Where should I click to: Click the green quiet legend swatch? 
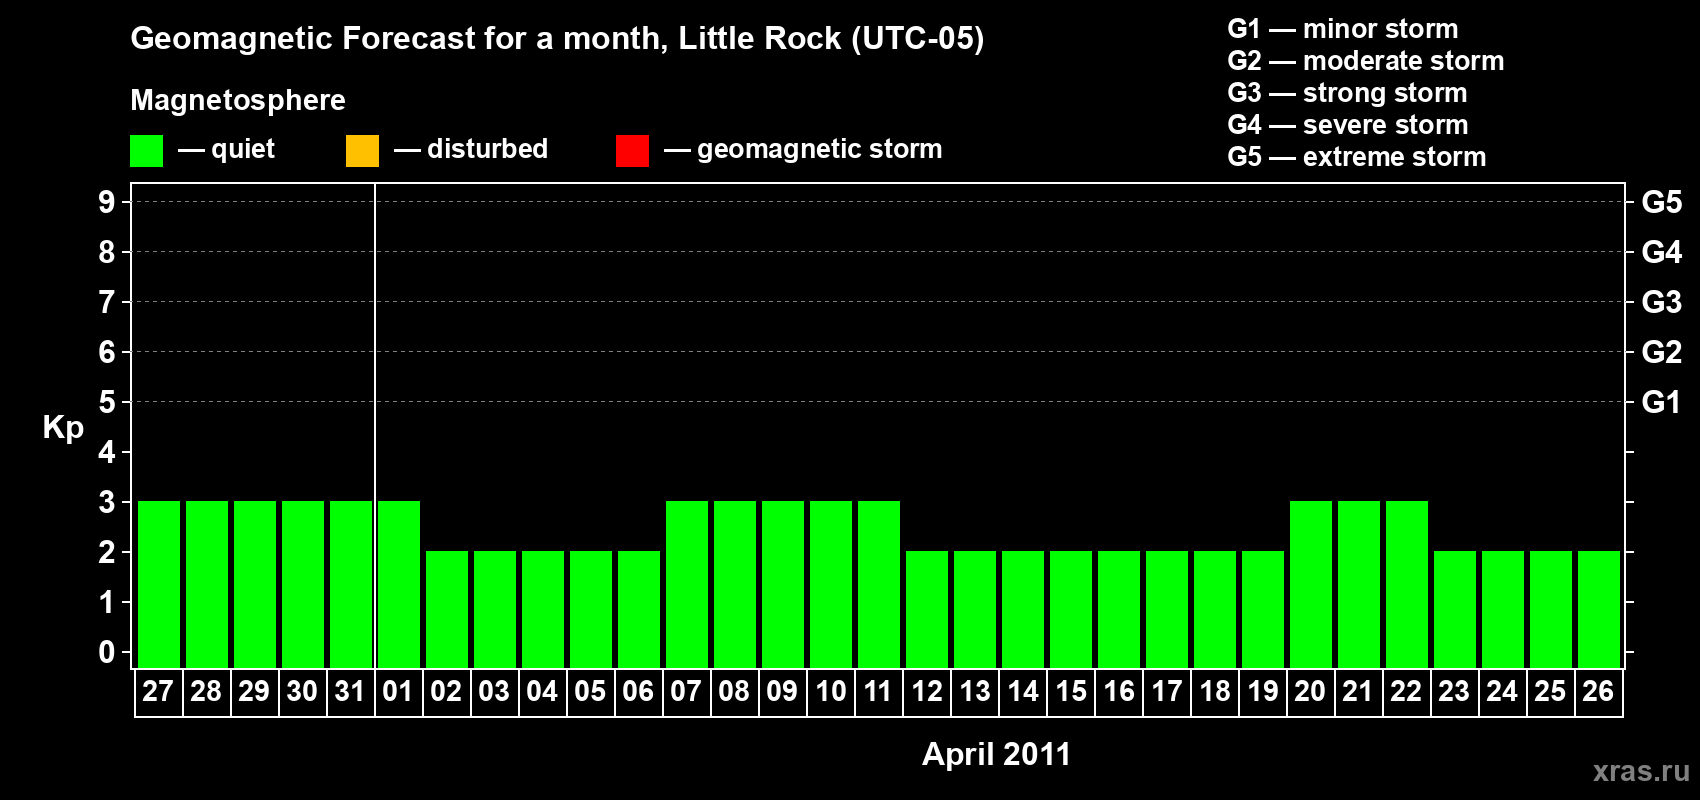[146, 151]
